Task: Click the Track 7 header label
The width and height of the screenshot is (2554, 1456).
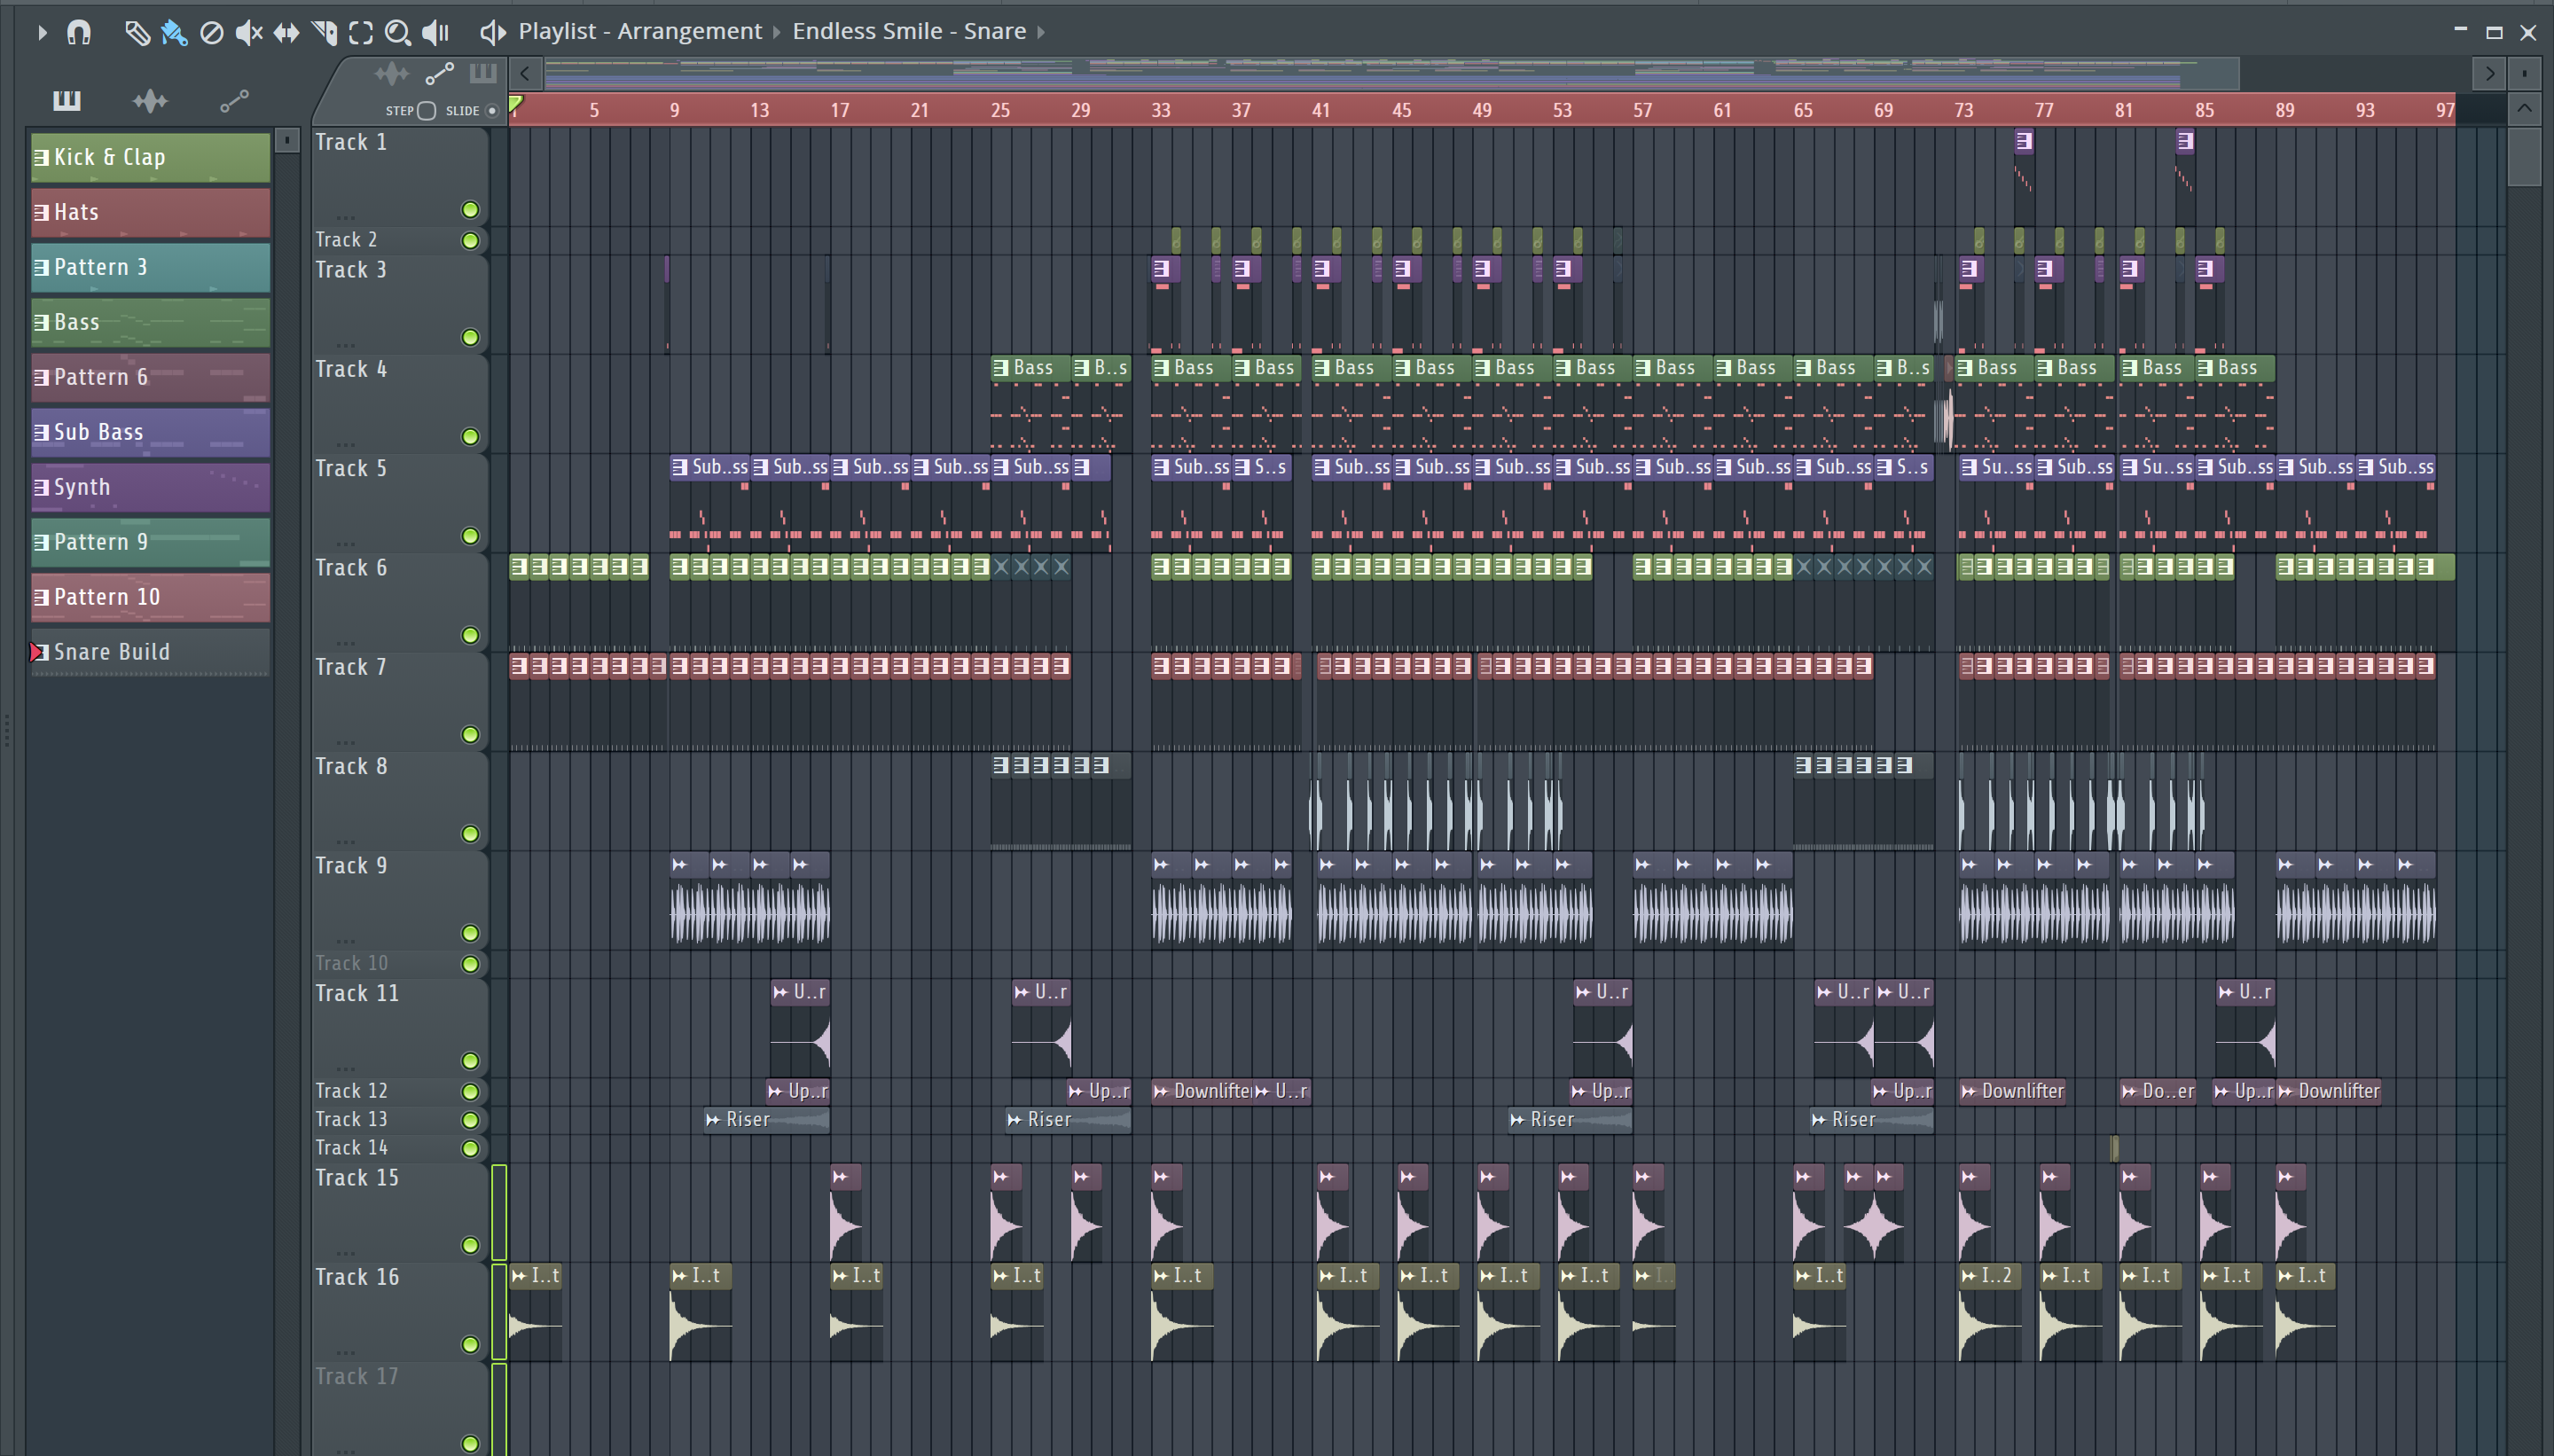Action: 351,667
